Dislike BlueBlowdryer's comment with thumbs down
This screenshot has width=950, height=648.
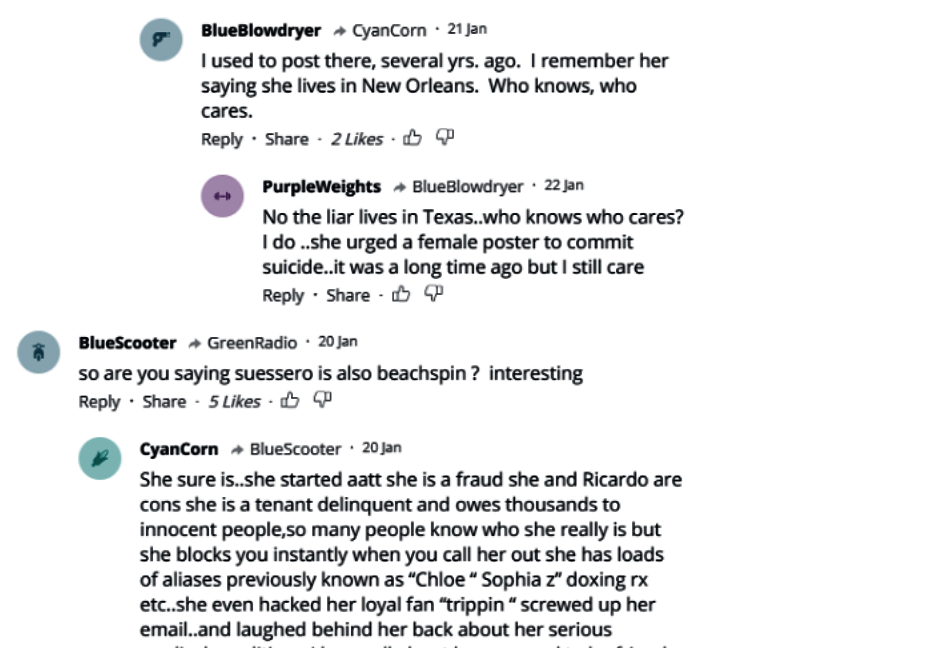tap(445, 137)
